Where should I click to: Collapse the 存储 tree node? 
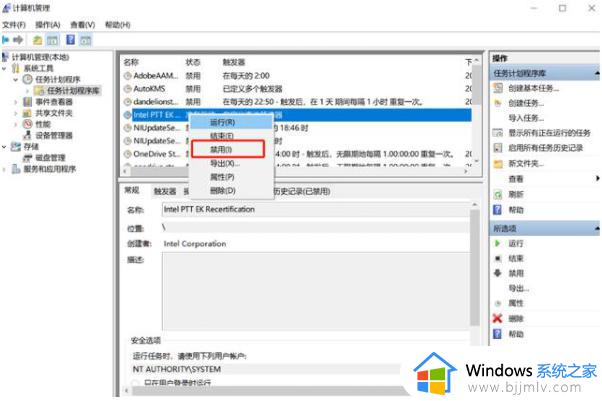pyautogui.click(x=4, y=146)
